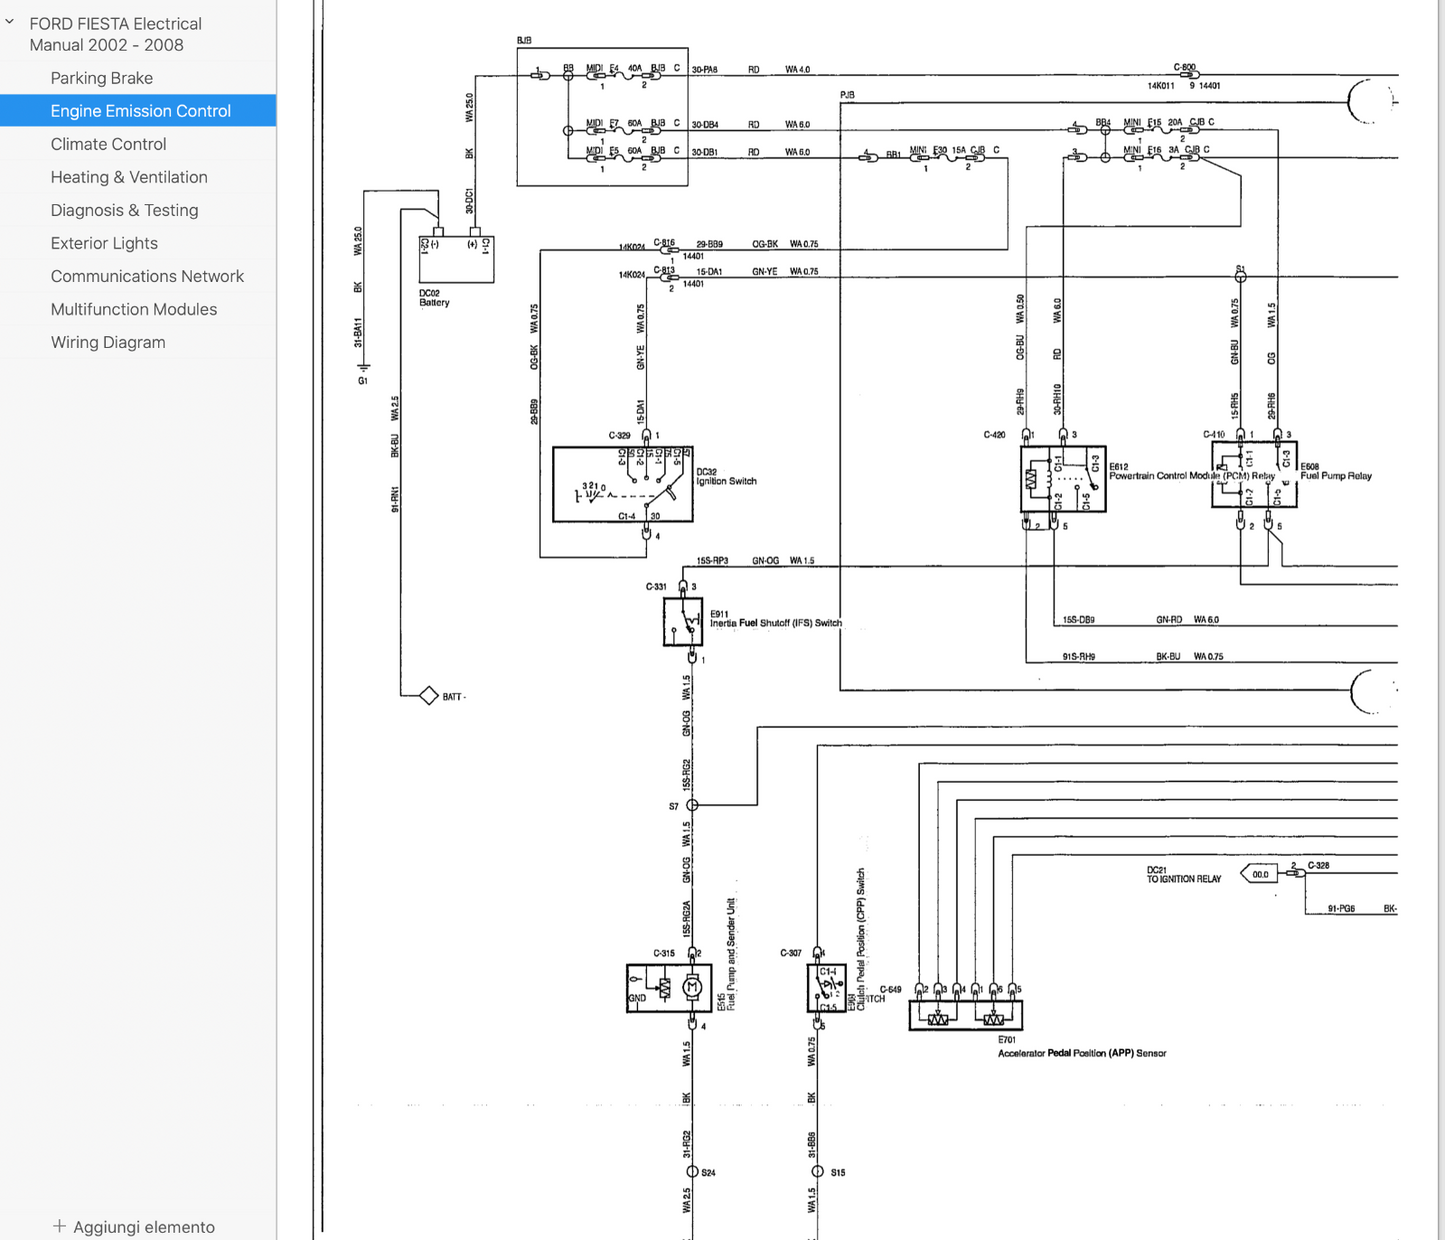The height and width of the screenshot is (1240, 1445).
Task: Select the FORD FIESTA Electrical Manual title
Action: point(115,34)
